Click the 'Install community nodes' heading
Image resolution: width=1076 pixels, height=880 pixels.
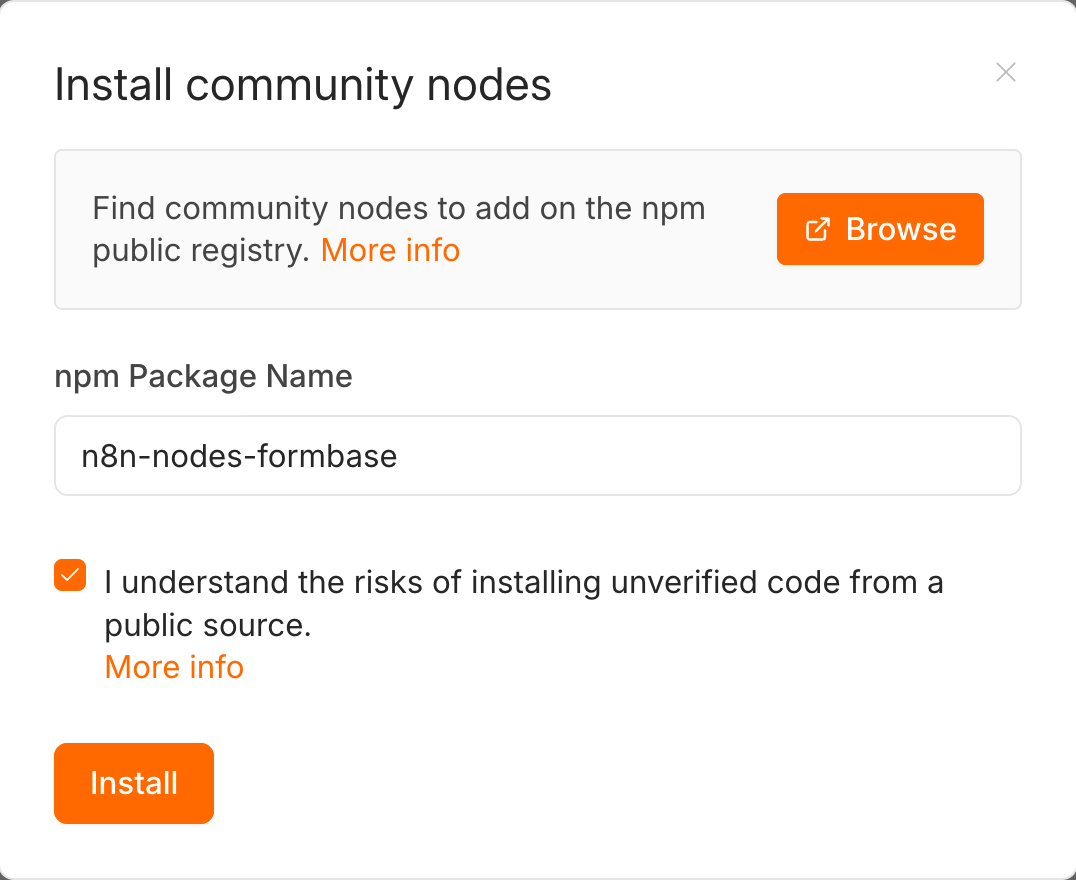point(303,85)
